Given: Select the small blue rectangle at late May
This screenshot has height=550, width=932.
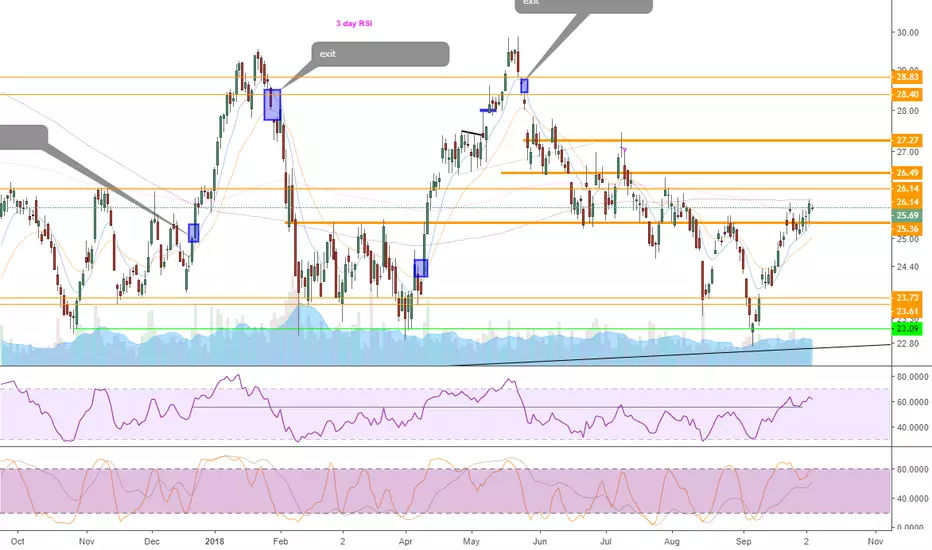Looking at the screenshot, I should coord(524,86).
